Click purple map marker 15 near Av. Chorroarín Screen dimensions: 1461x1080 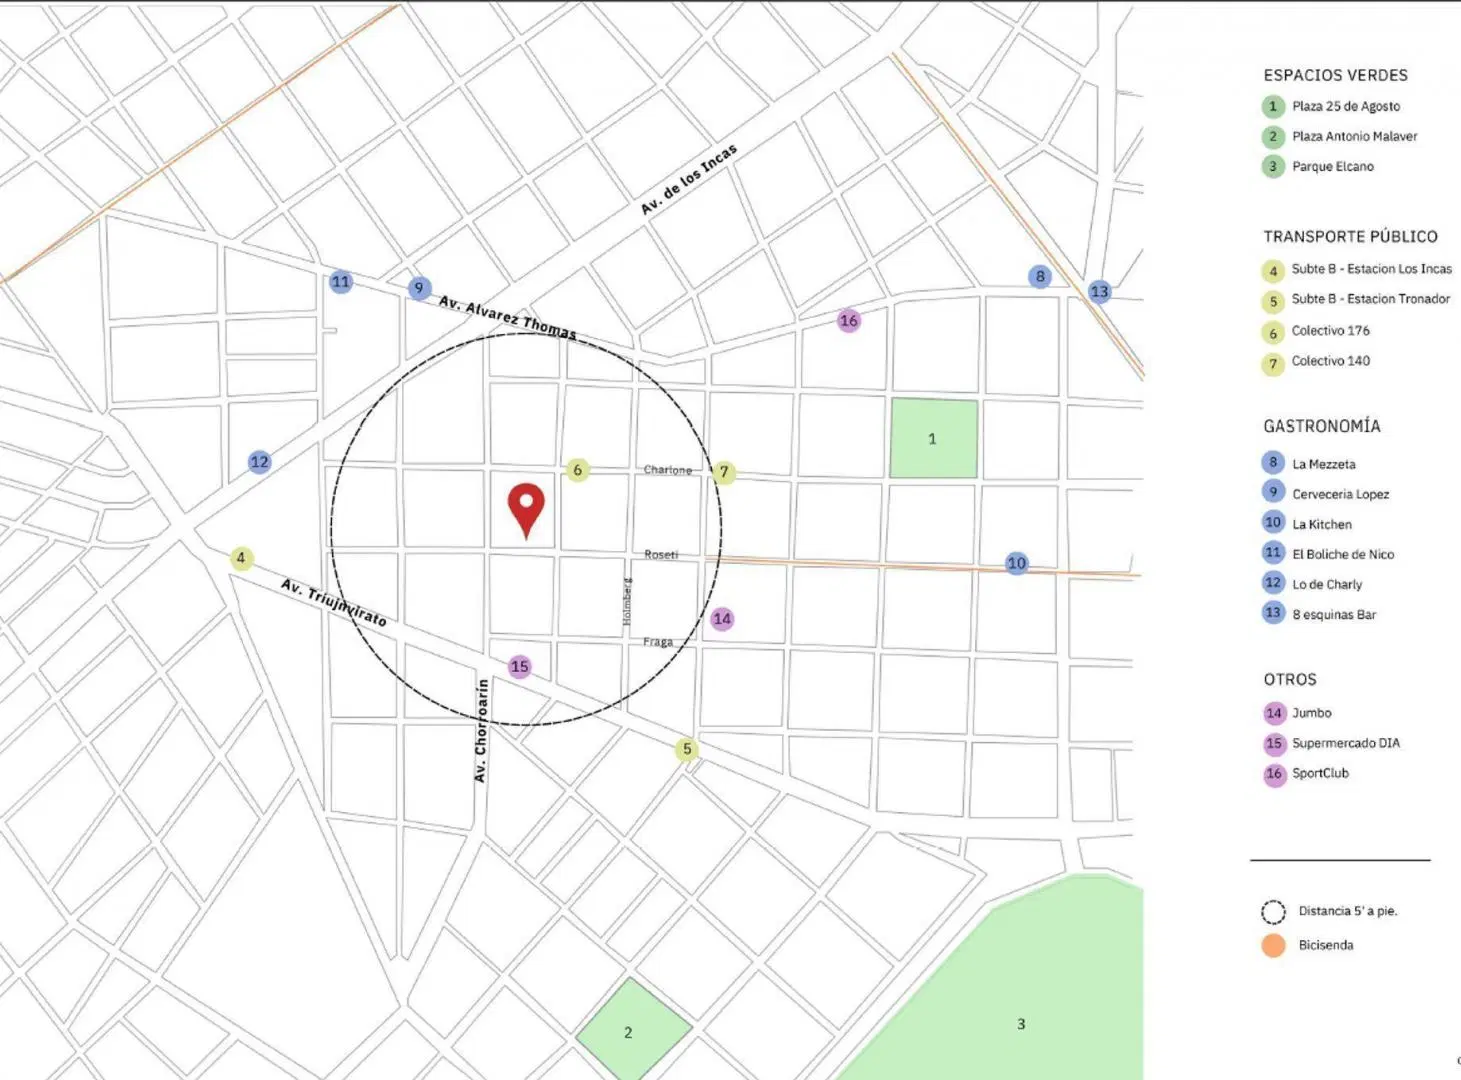click(x=520, y=666)
